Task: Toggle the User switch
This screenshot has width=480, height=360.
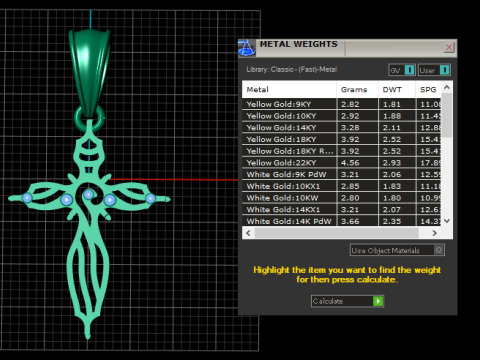Action: click(434, 70)
